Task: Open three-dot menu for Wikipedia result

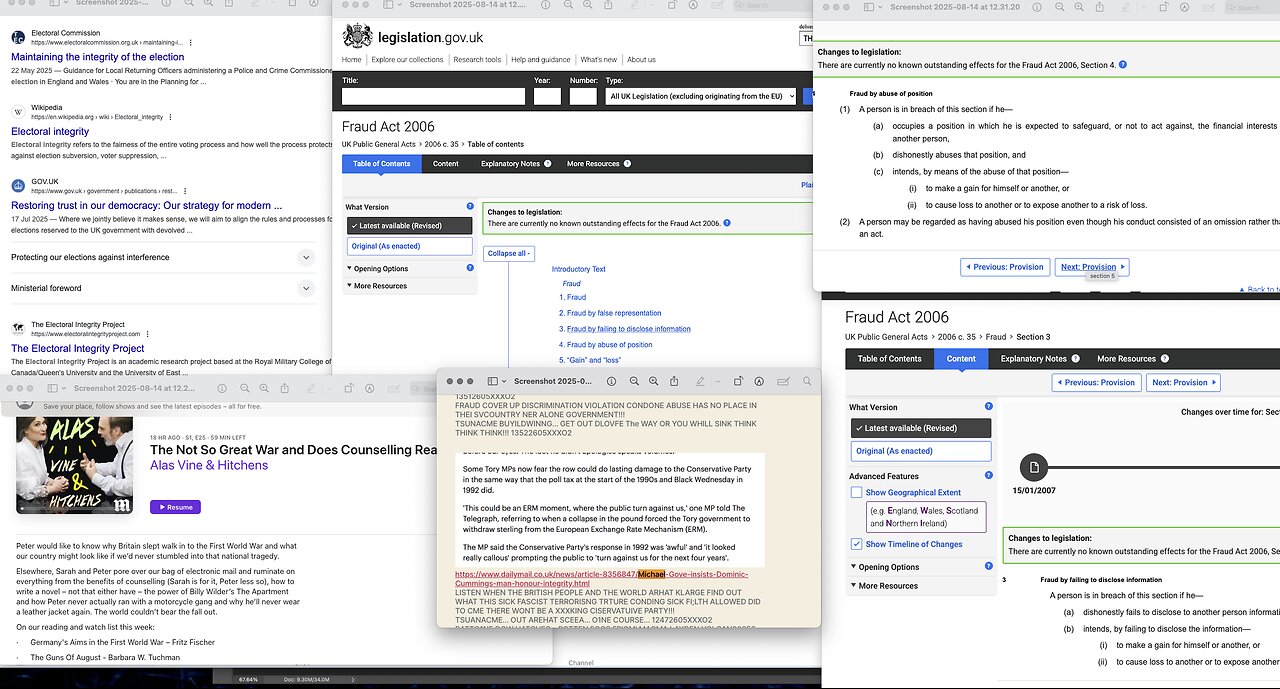Action: point(170,117)
